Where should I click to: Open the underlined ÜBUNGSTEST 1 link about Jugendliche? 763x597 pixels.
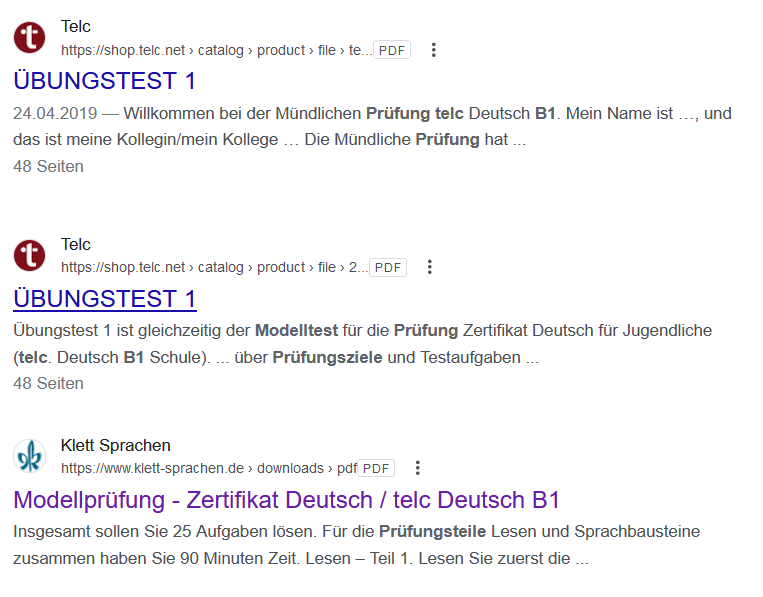[105, 299]
